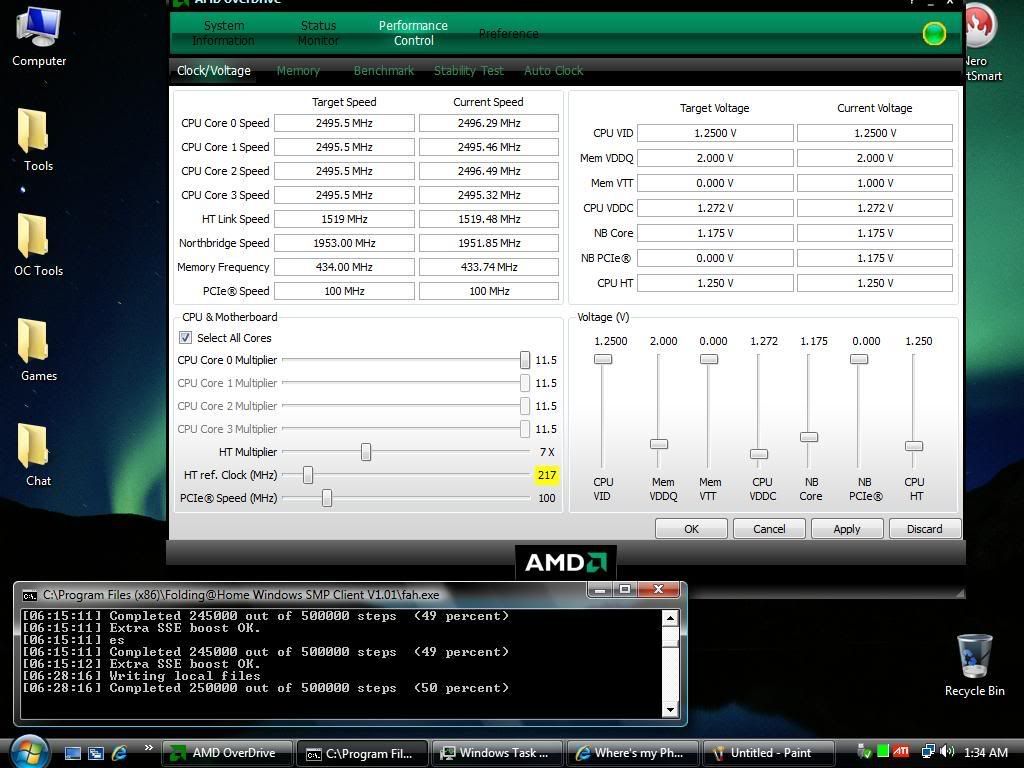Switch to C:\Program Fil... console taskbar button
Viewport: 1024px width, 768px height.
(362, 753)
